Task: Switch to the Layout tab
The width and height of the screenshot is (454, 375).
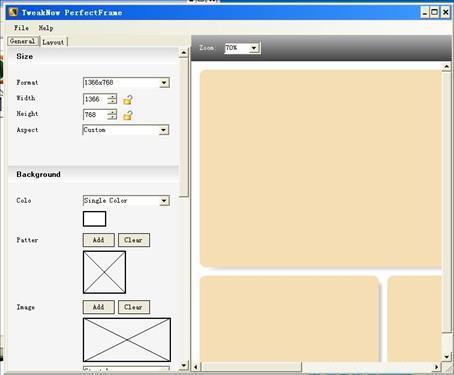Action: tap(53, 42)
